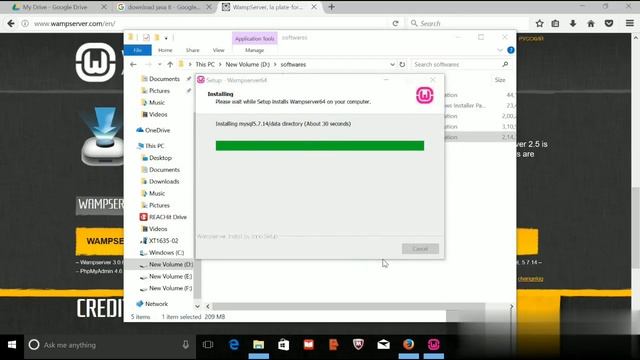Image resolution: width=640 pixels, height=360 pixels.
Task: Open Windows Store from taskbar
Action: pyautogui.click(x=284, y=345)
